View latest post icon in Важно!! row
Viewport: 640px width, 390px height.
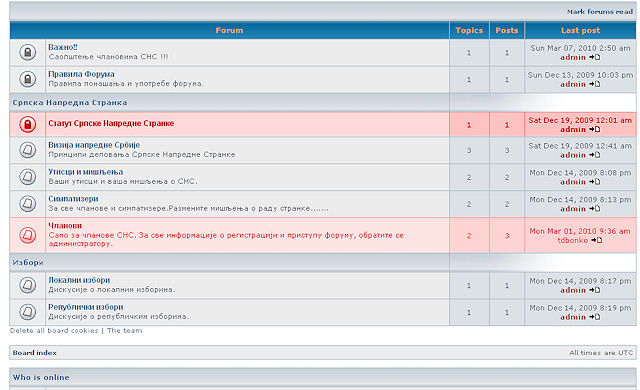(595, 57)
